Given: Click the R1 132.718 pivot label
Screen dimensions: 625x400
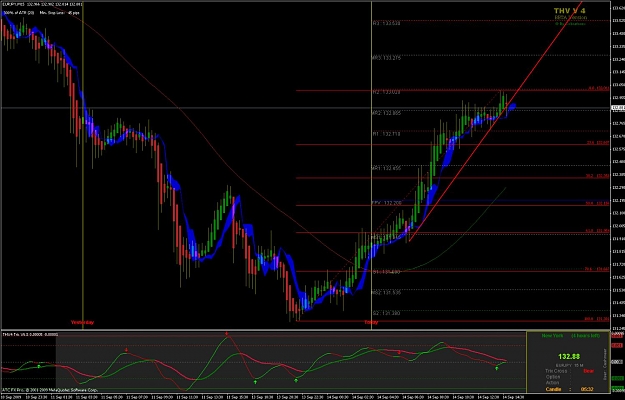Looking at the screenshot, I should tap(386, 134).
